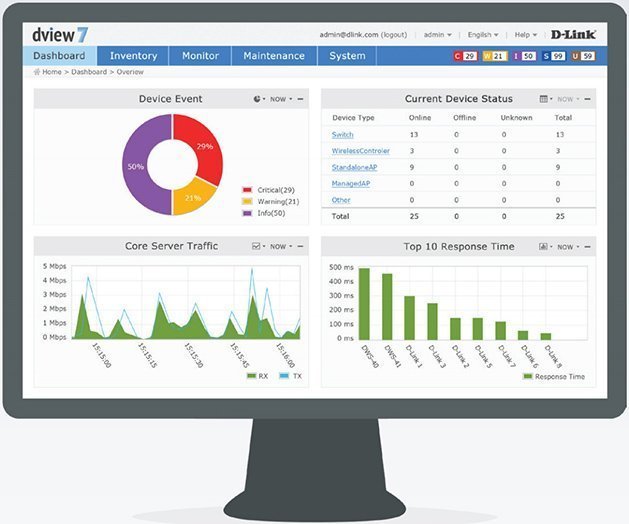Open Core Server Traffic NOW dropdown
Screen dimensions: 629x524
point(281,246)
